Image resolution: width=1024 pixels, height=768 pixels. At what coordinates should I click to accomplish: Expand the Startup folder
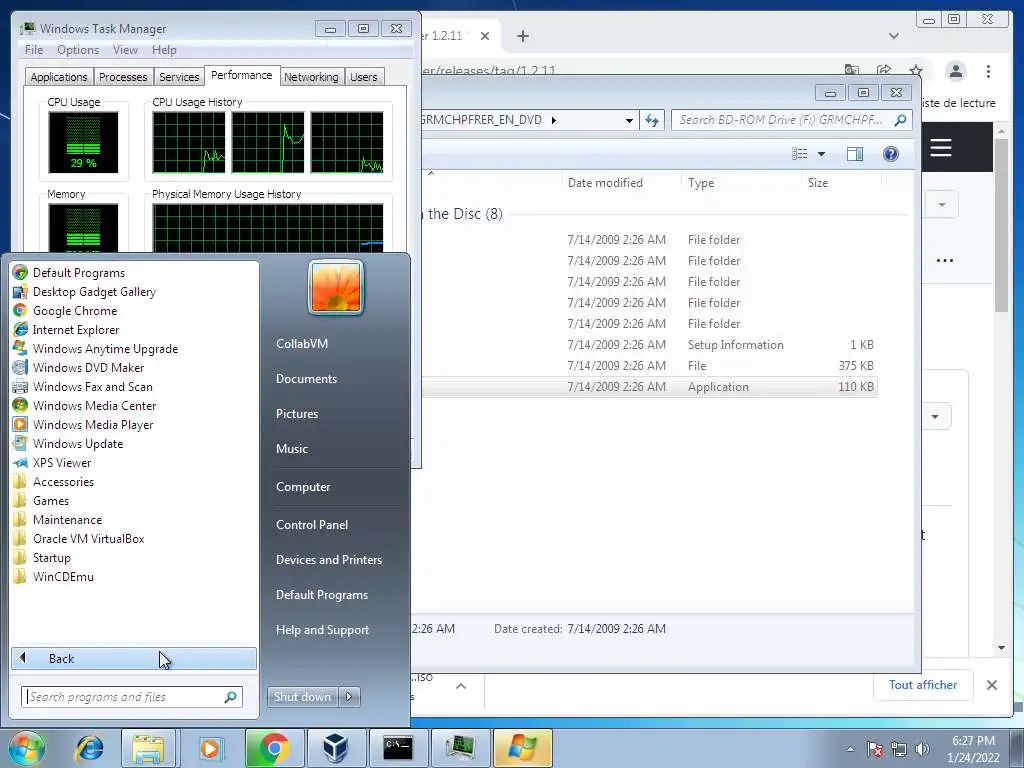(52, 558)
